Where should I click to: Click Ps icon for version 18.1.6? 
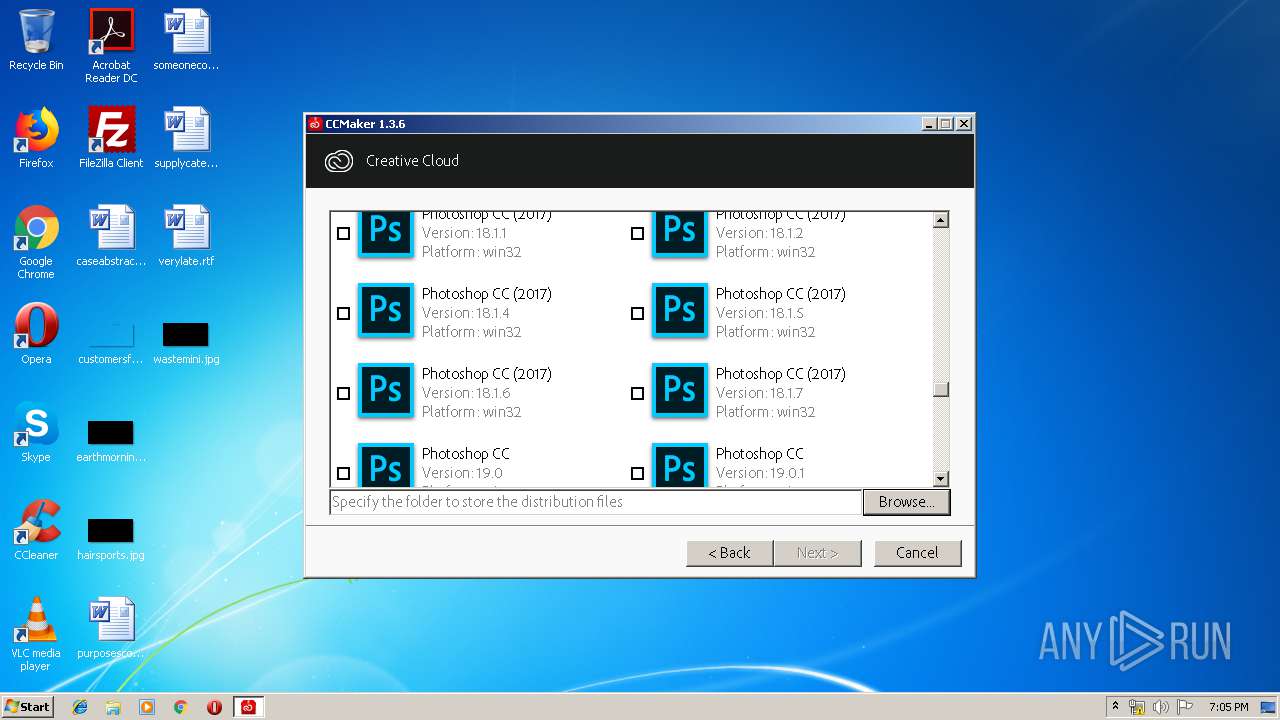[386, 390]
